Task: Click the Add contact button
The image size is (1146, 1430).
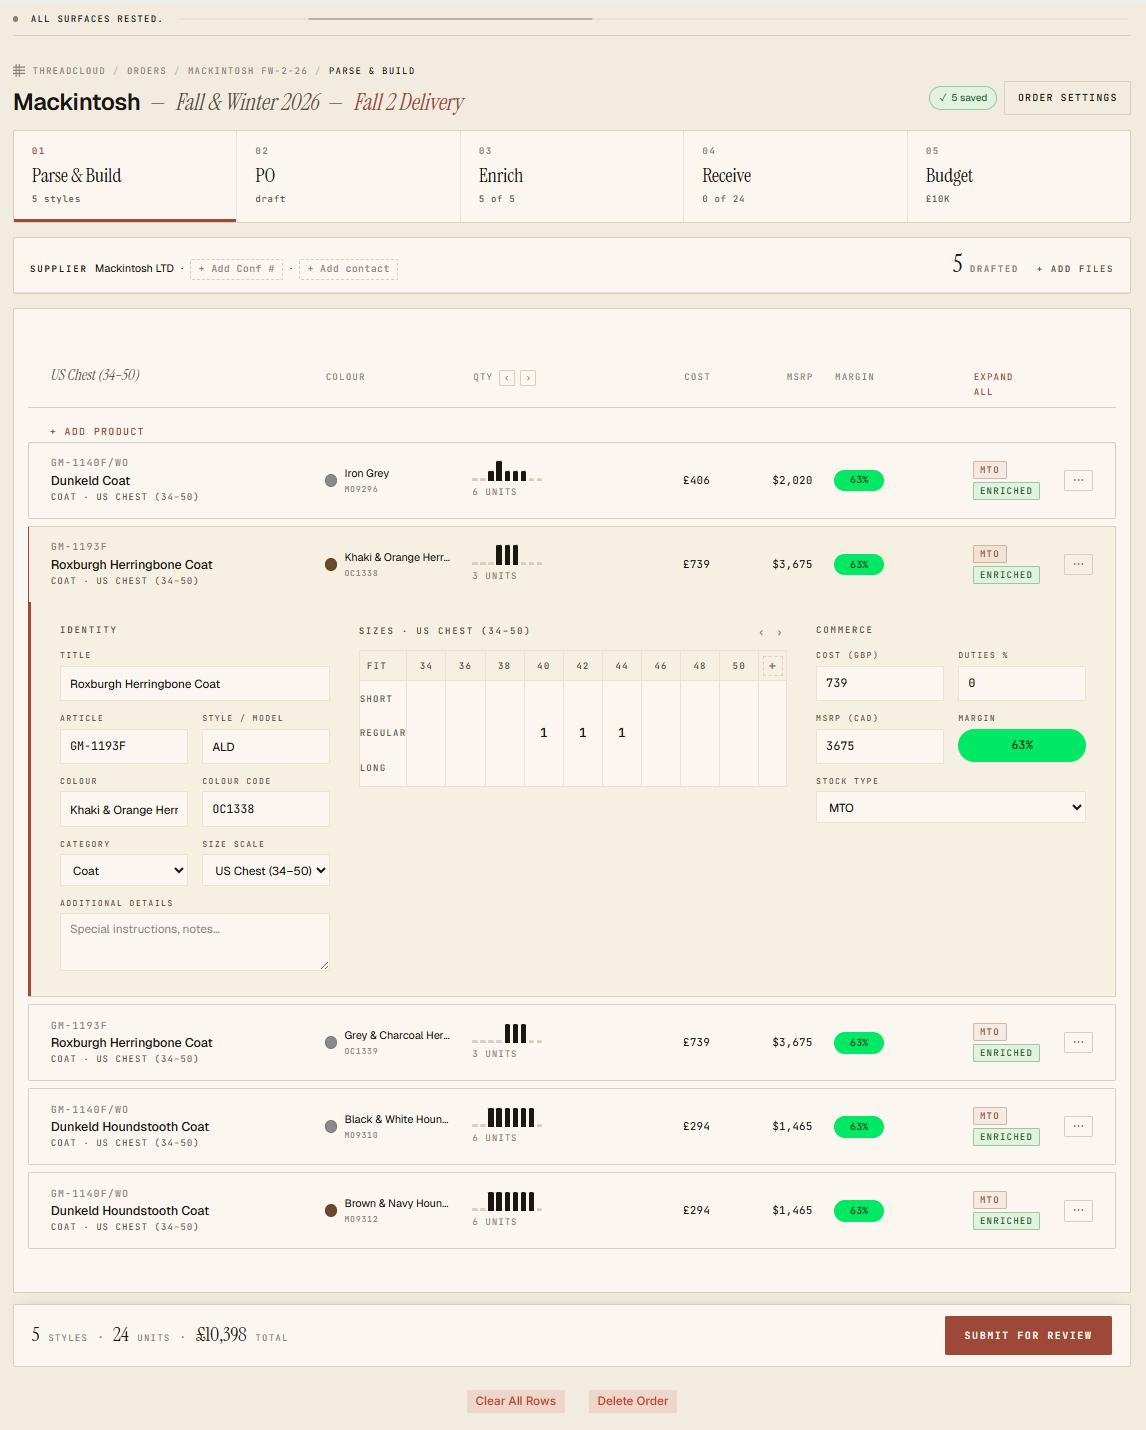Action: pos(348,269)
